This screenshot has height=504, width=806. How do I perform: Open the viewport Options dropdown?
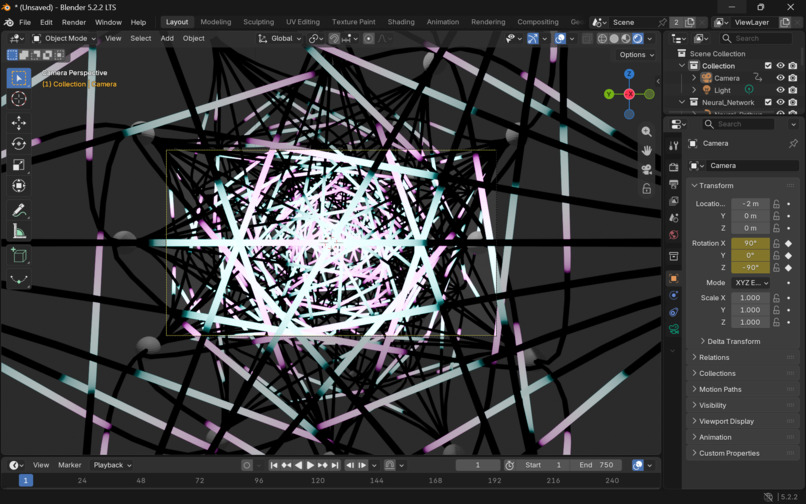636,55
